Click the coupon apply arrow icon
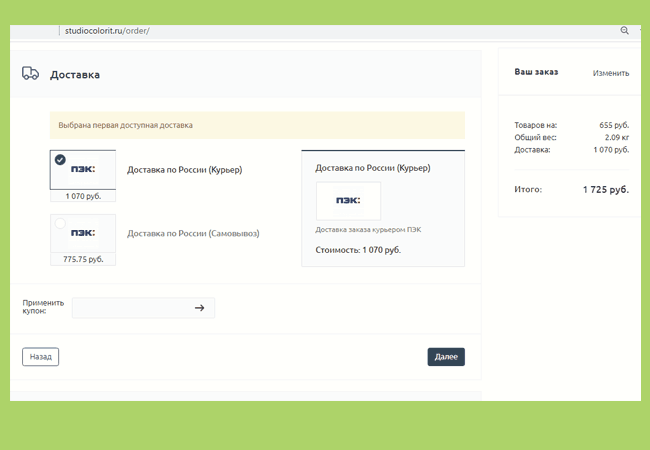 tap(199, 308)
